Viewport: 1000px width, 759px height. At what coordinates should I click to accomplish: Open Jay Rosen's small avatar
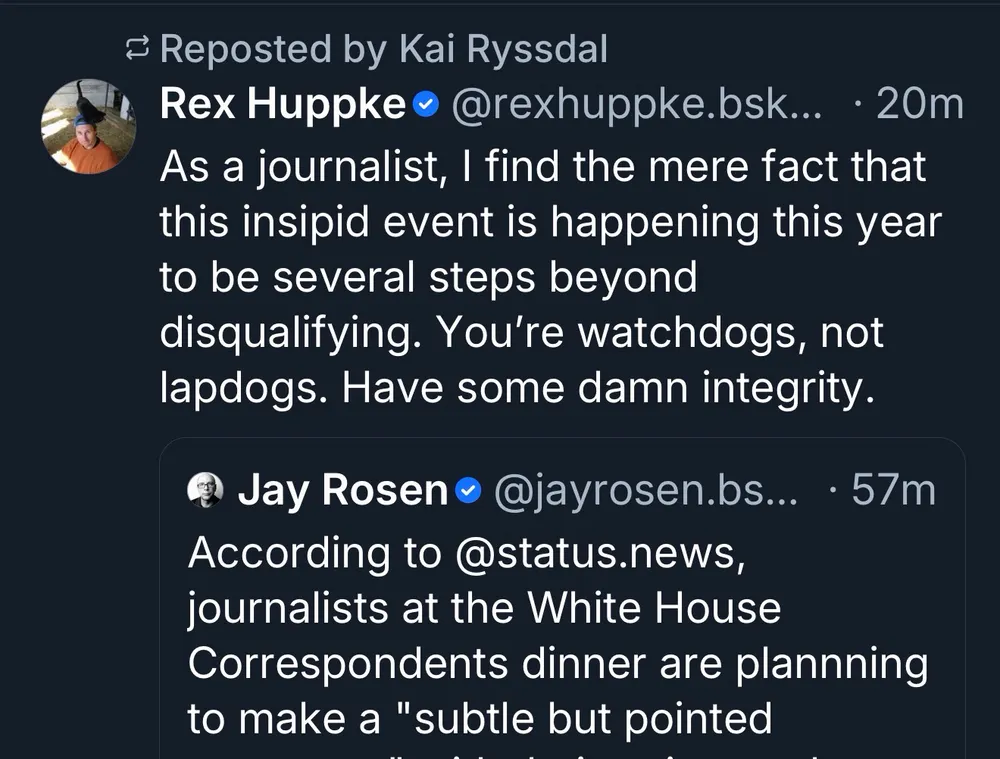coord(205,490)
